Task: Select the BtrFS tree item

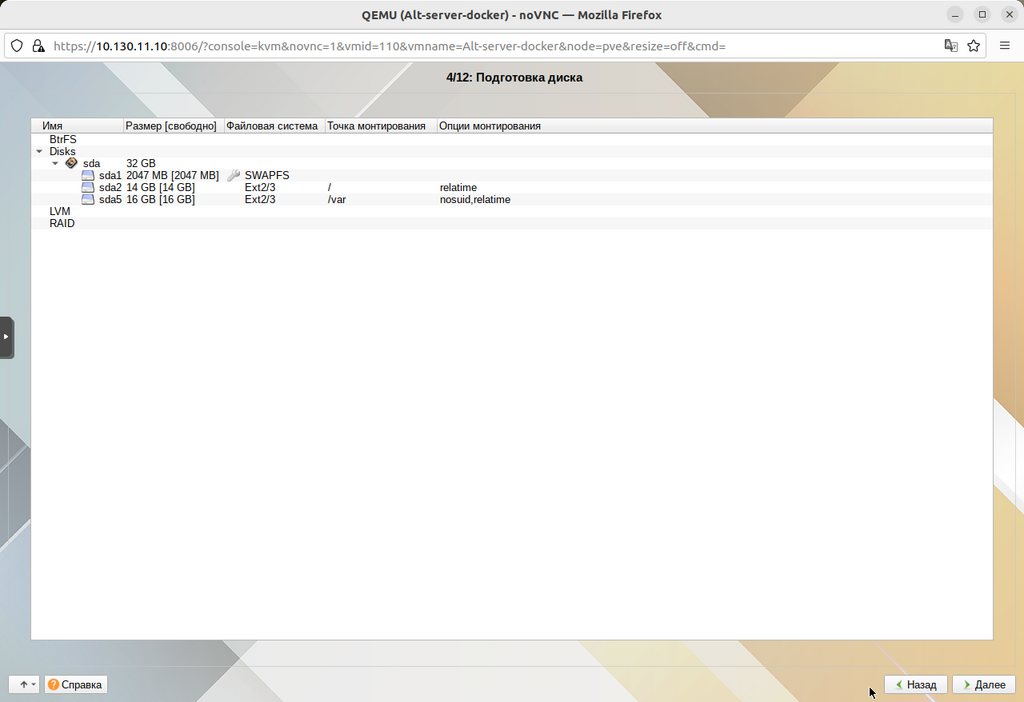Action: (63, 140)
